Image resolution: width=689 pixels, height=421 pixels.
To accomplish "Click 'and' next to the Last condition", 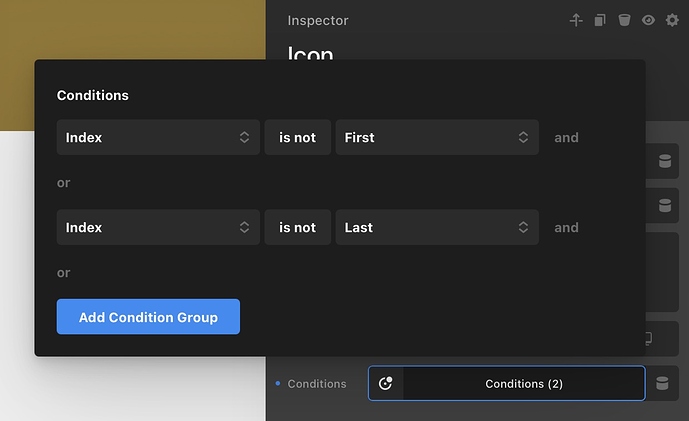I will [x=566, y=228].
